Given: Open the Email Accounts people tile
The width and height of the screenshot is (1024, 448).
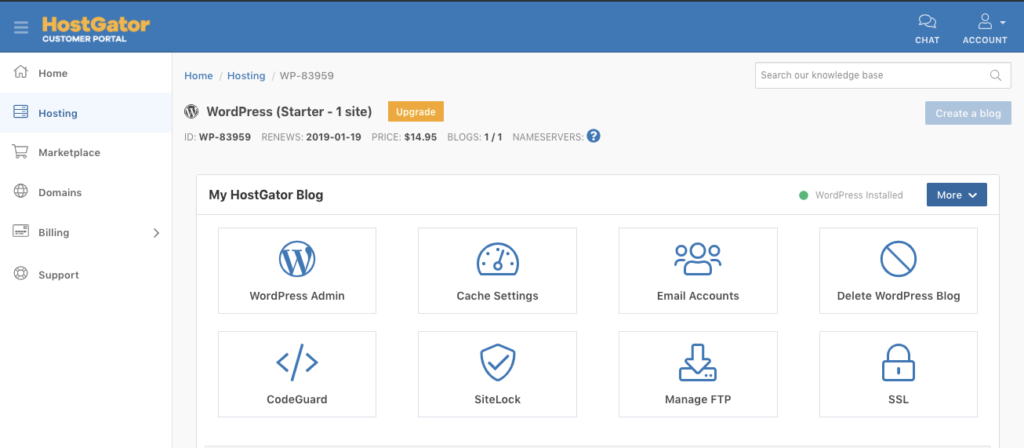Looking at the screenshot, I should (698, 270).
